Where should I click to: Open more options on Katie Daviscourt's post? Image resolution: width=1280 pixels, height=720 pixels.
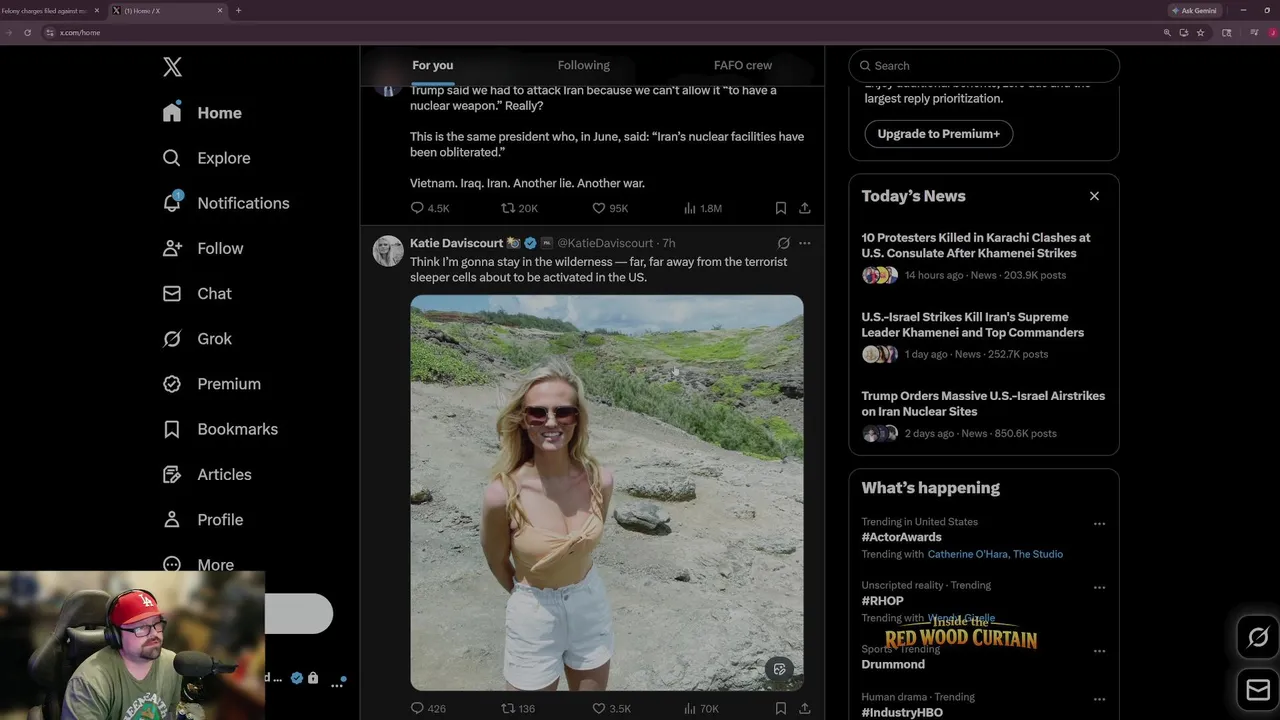click(804, 243)
